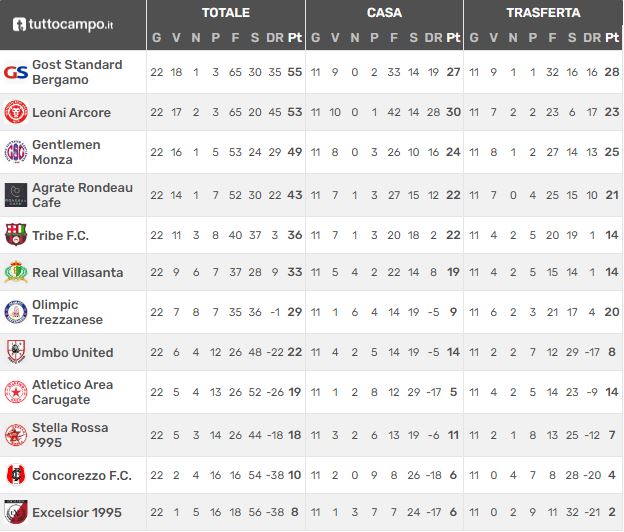The width and height of the screenshot is (624, 532).
Task: Click the Gost Standard Bergamo GS logo
Action: 16,72
